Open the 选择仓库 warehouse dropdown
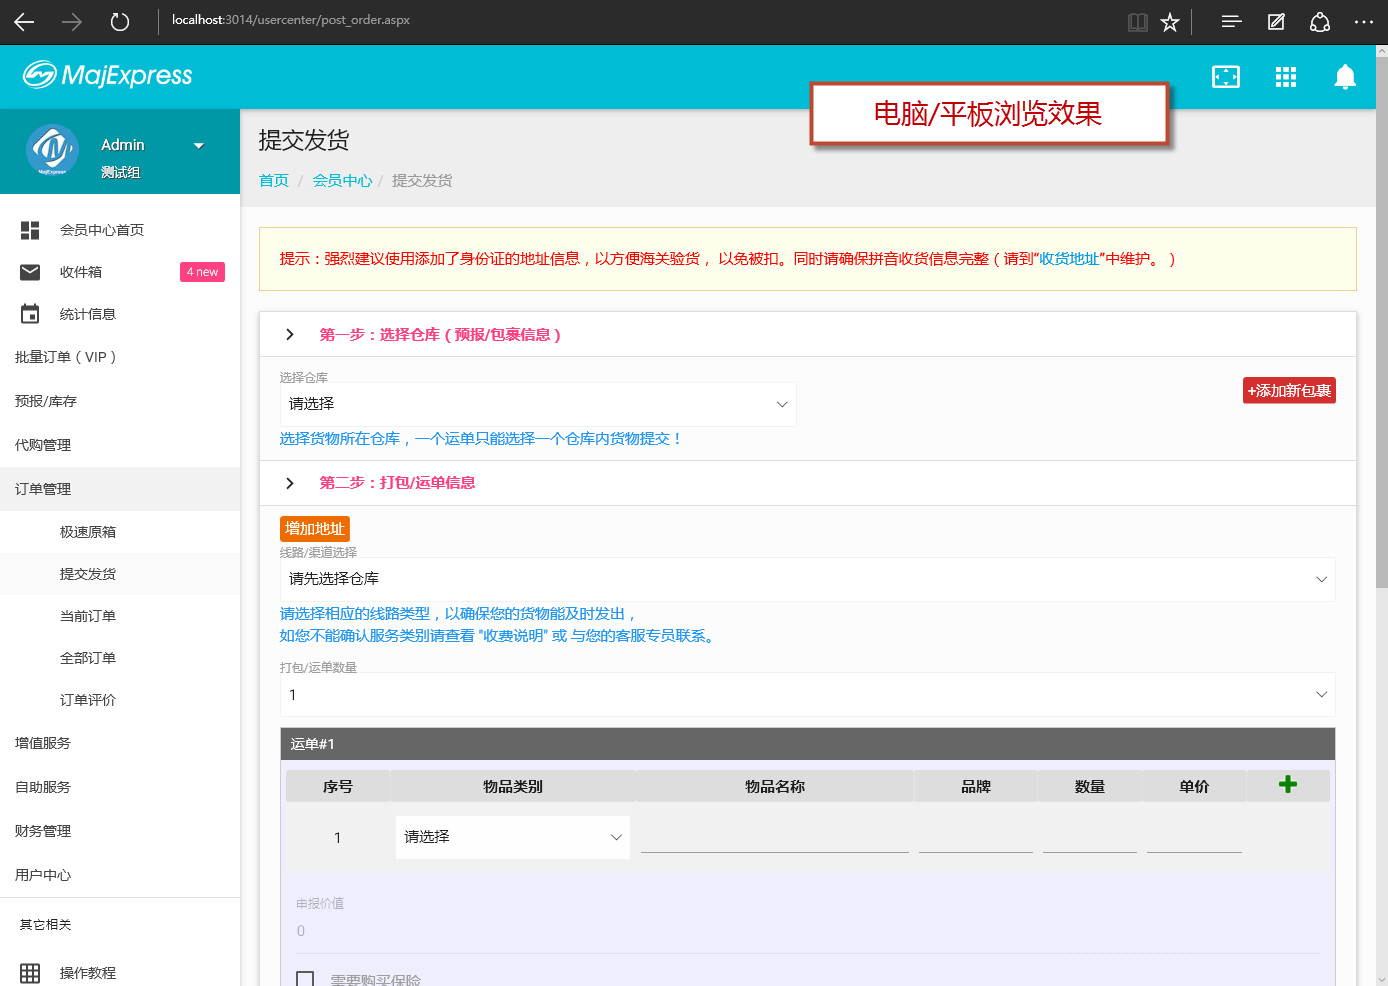 538,404
